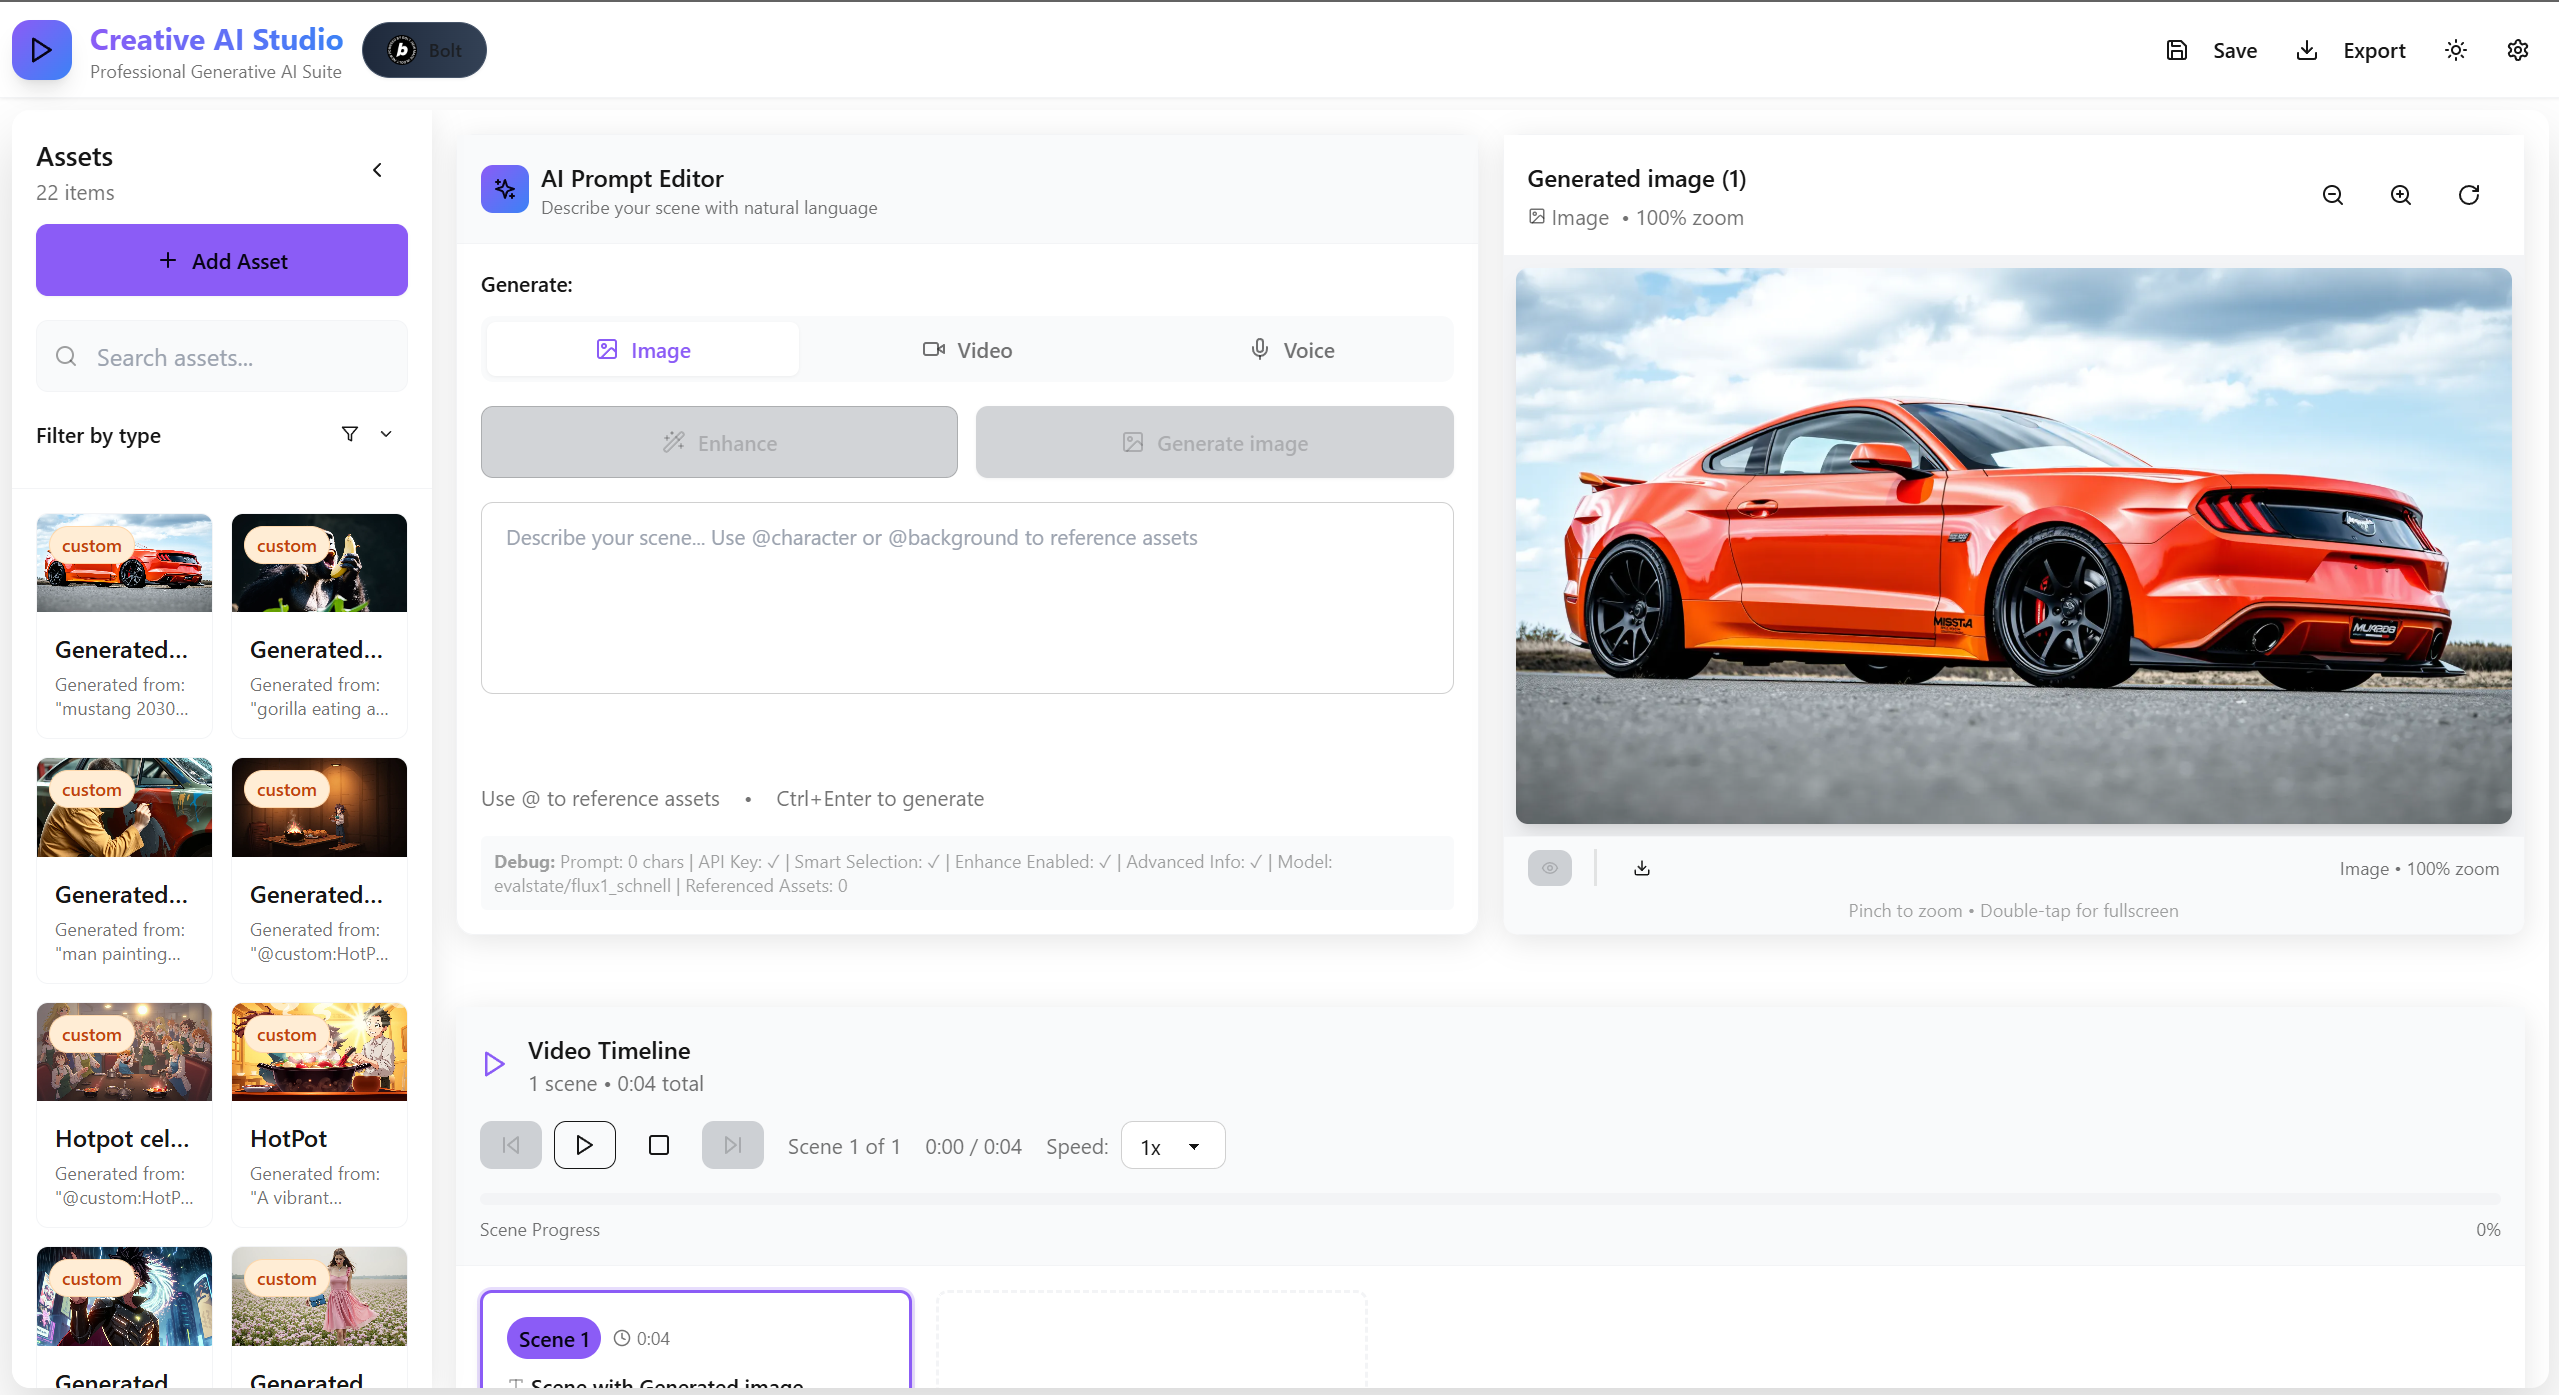The width and height of the screenshot is (2559, 1395).
Task: Switch to the Voice generate tab
Action: pyautogui.click(x=1291, y=350)
